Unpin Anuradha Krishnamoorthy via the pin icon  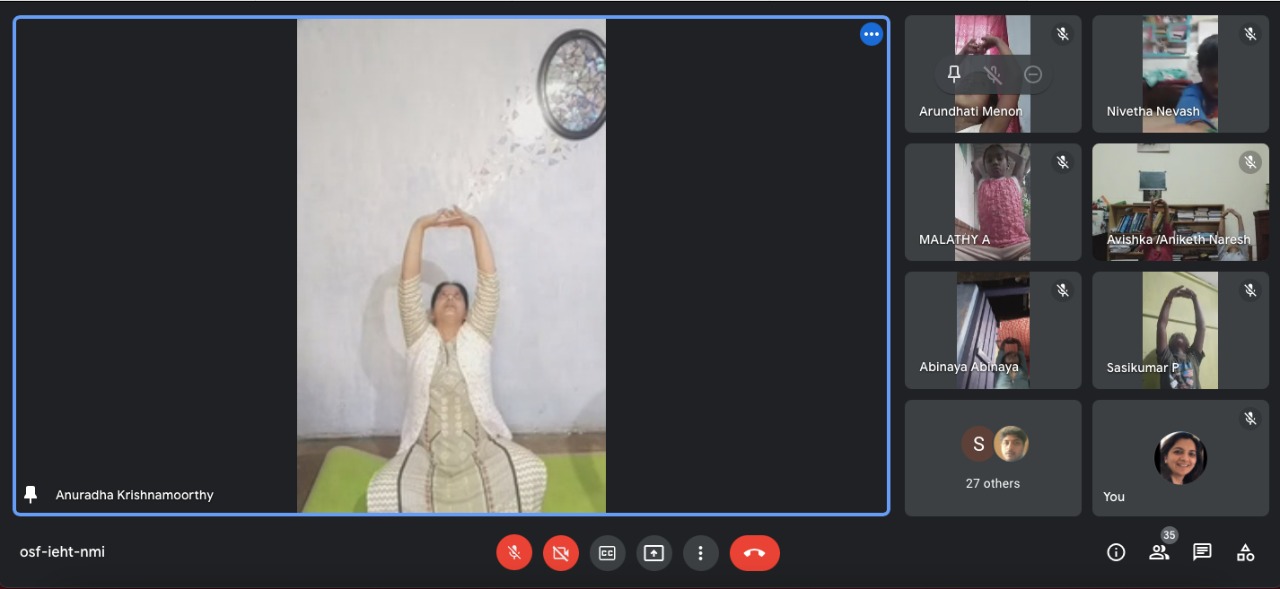[30, 494]
